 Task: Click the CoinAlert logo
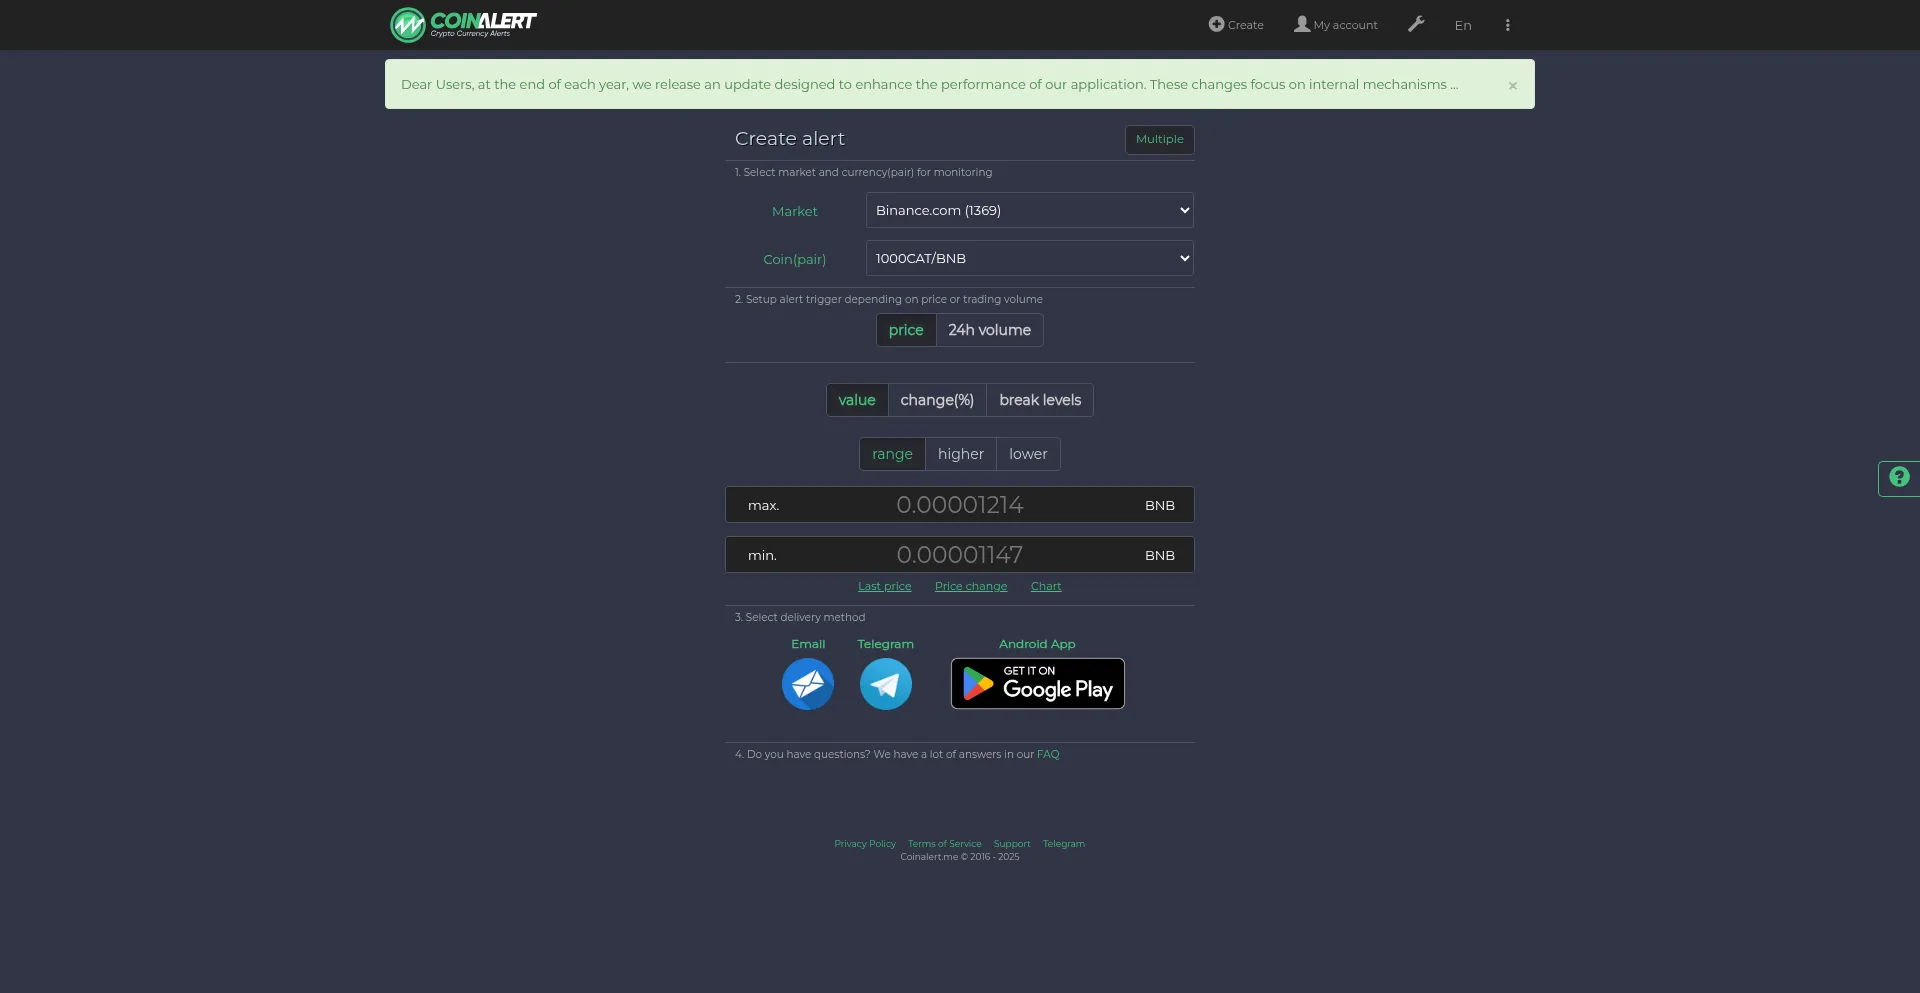[462, 24]
